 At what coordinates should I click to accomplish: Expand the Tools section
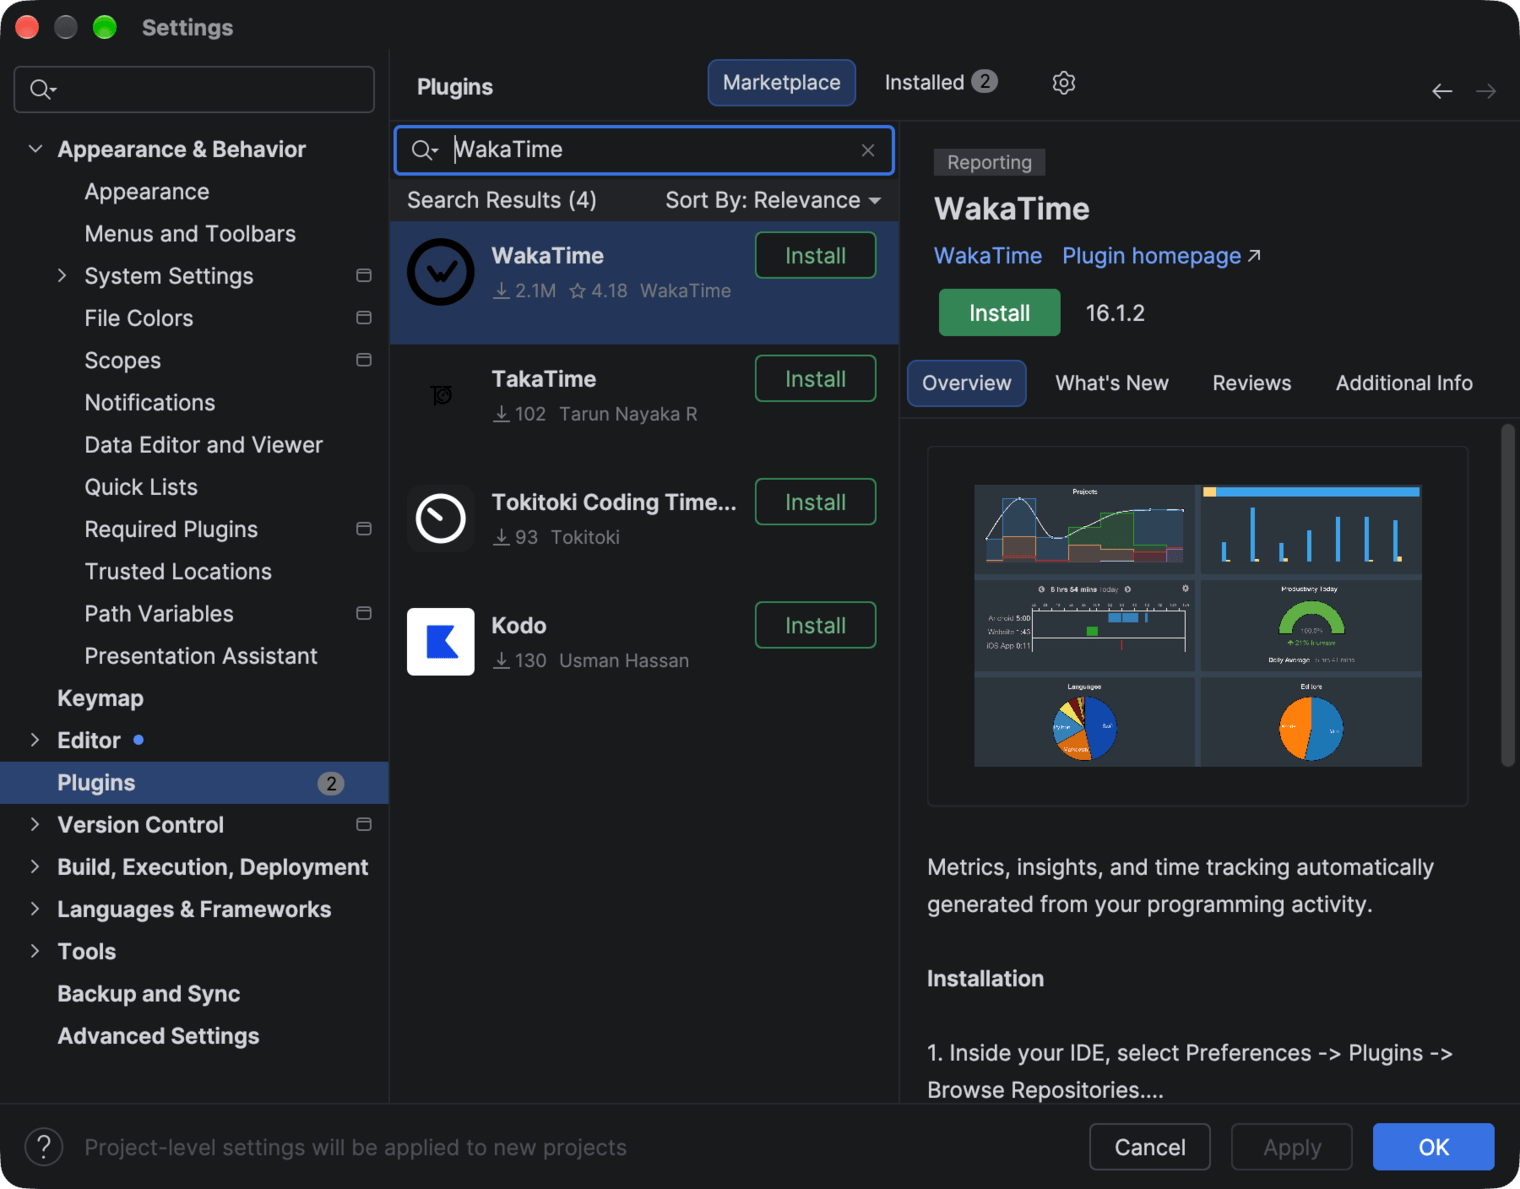pos(36,951)
